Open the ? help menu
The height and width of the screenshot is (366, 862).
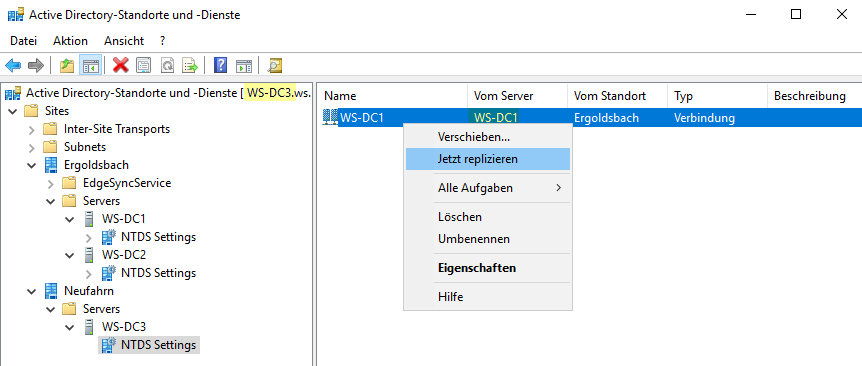[x=163, y=41]
